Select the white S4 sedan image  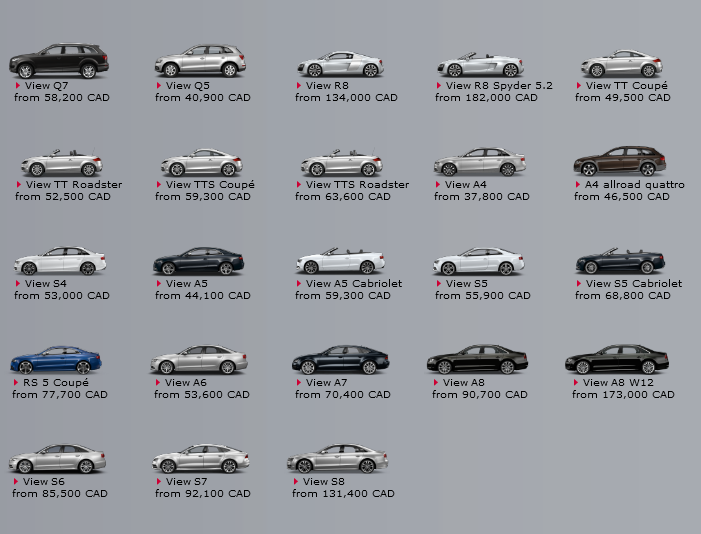pyautogui.click(x=60, y=260)
